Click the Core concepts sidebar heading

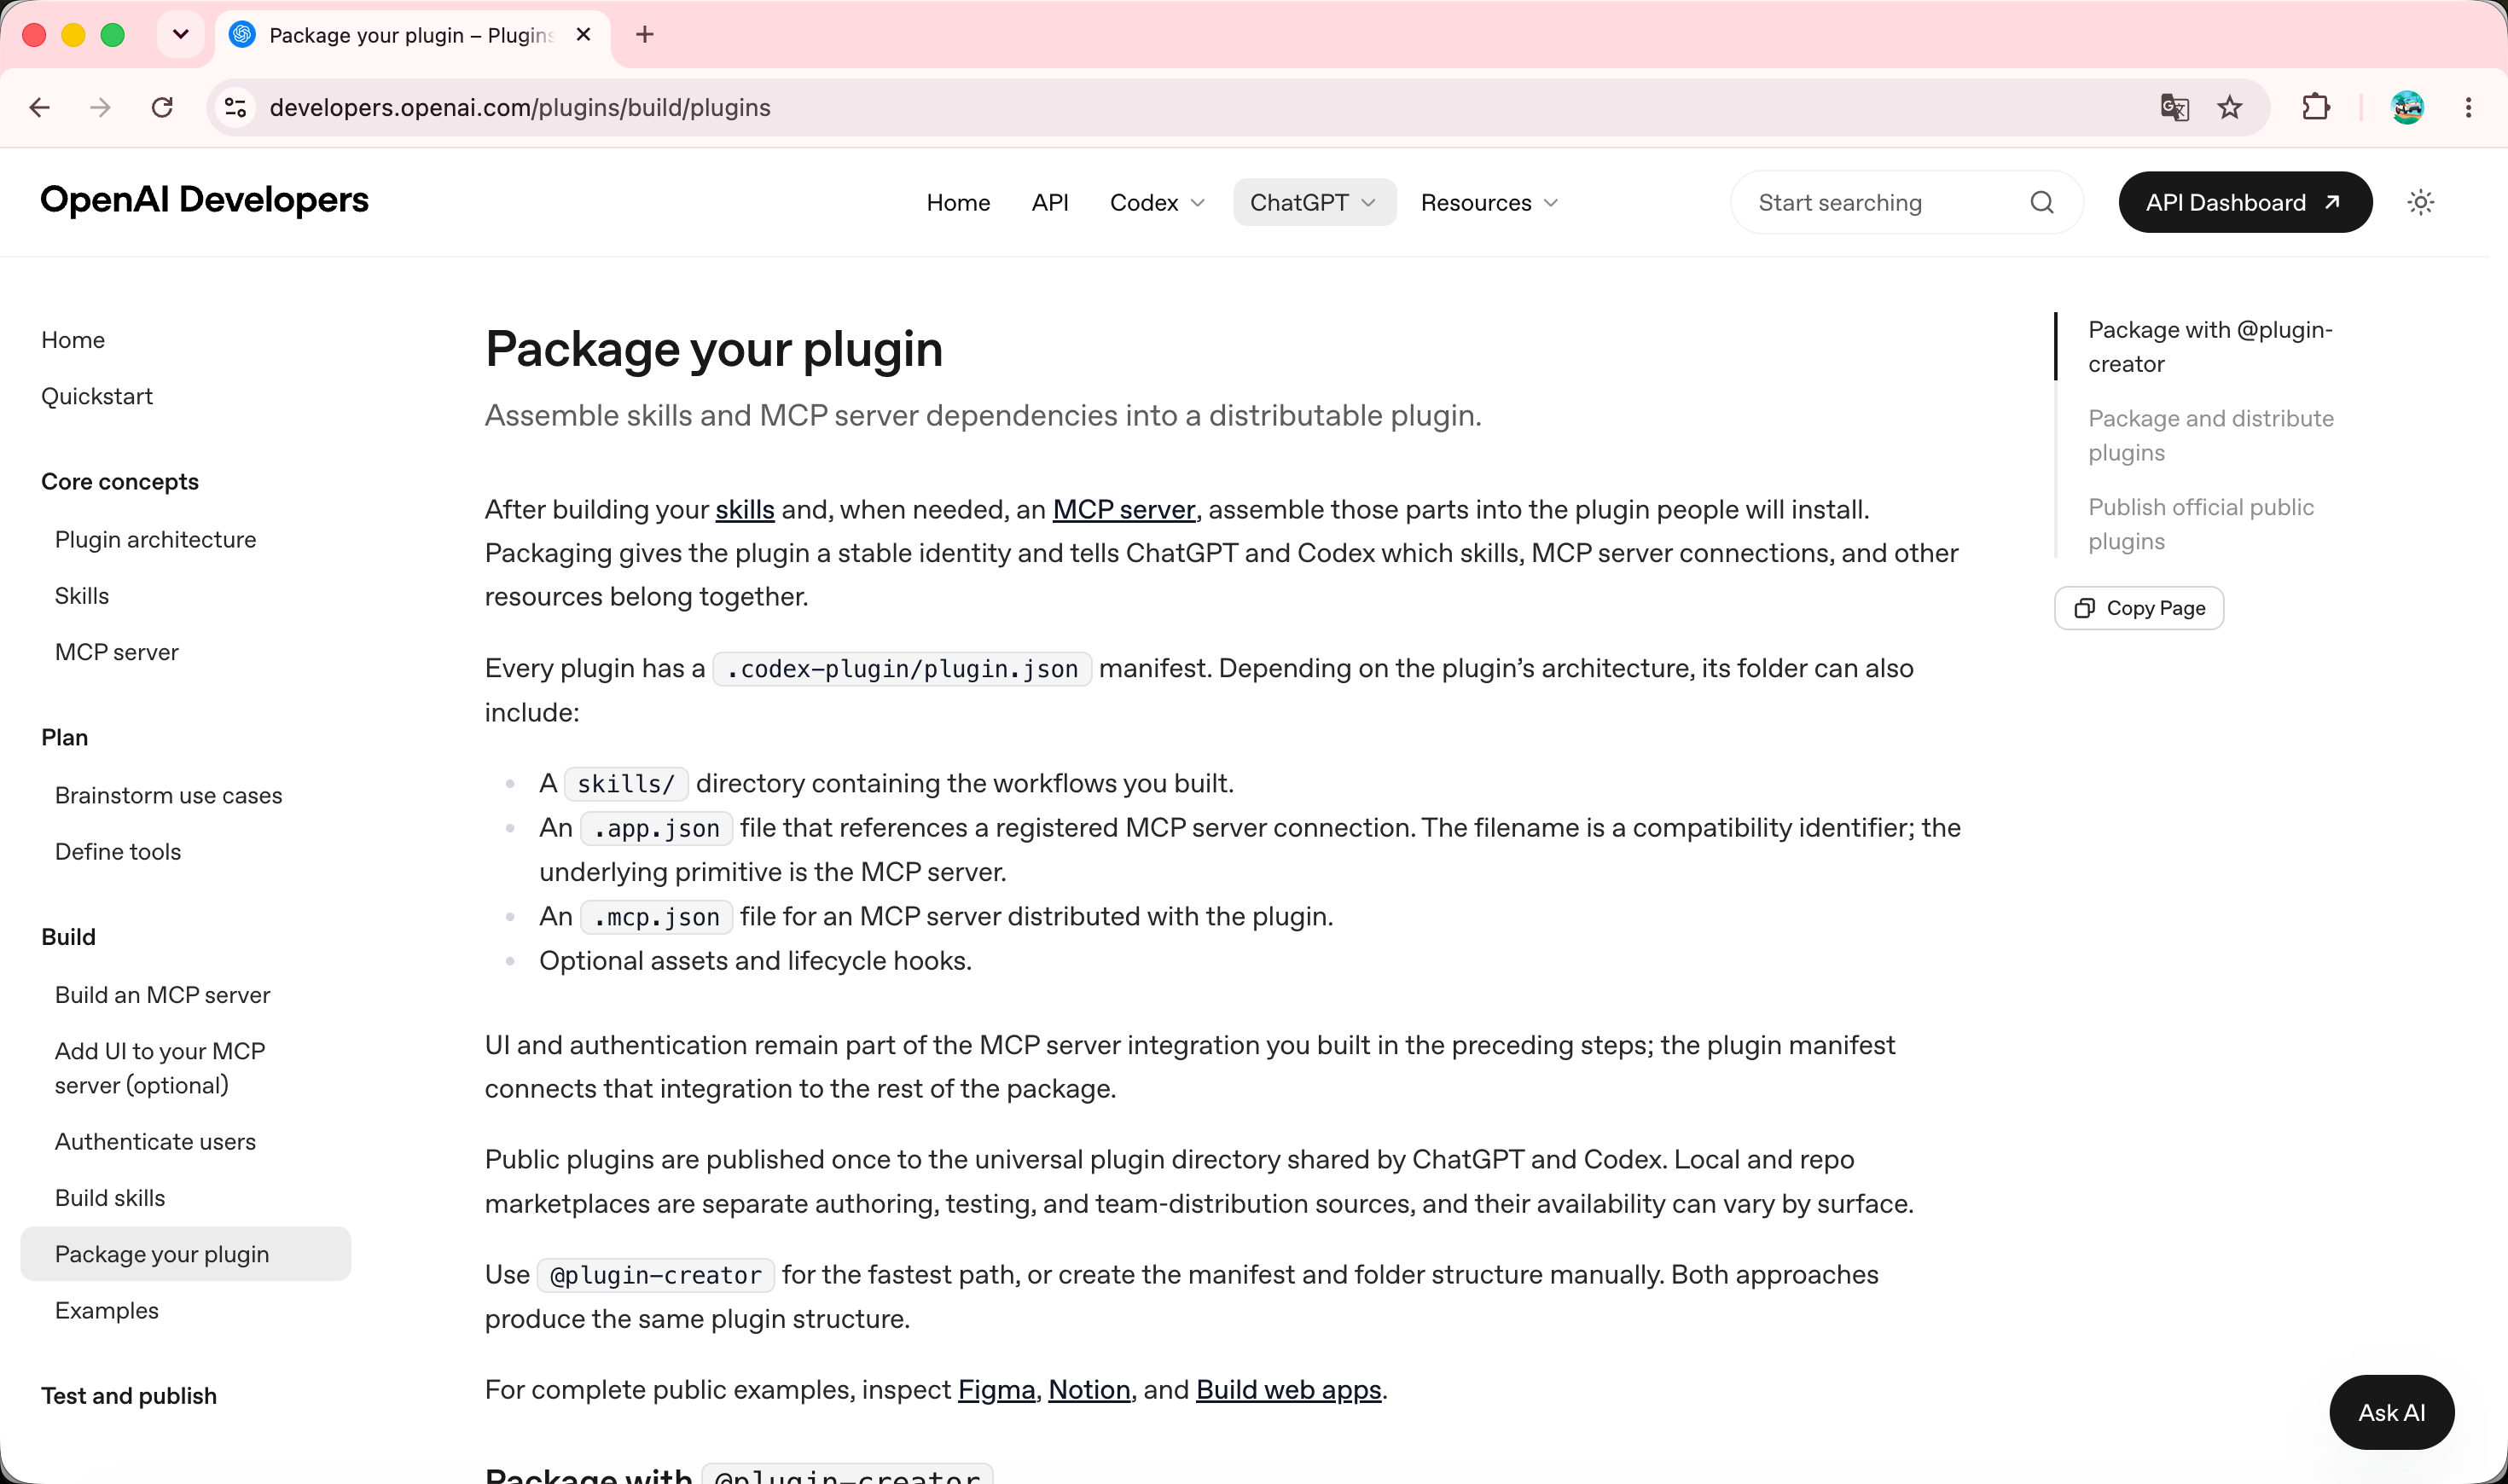pyautogui.click(x=120, y=482)
